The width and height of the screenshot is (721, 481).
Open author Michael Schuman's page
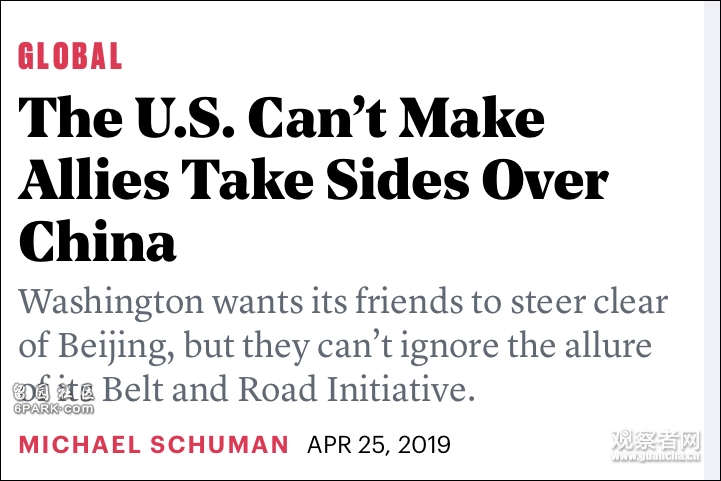(154, 445)
